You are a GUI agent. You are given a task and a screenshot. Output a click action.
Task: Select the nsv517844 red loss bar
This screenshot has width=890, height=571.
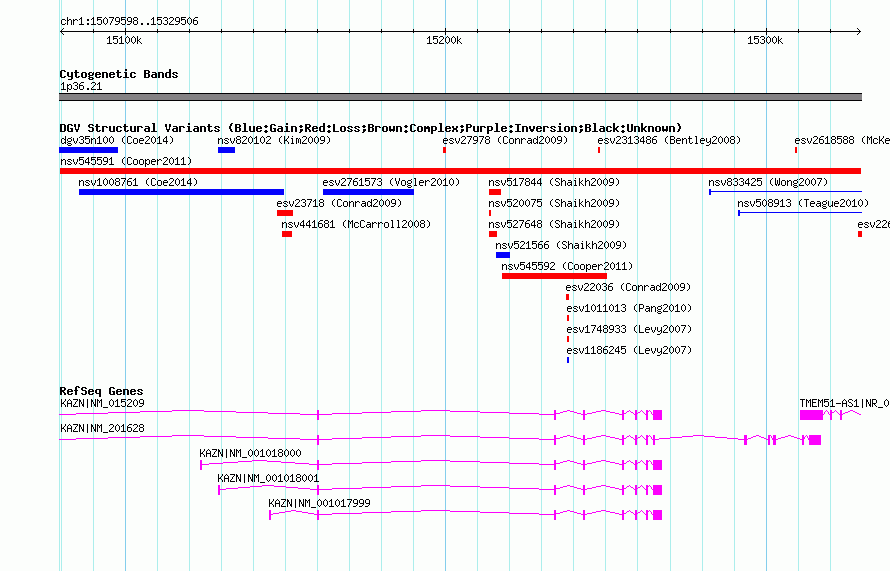pyautogui.click(x=495, y=192)
